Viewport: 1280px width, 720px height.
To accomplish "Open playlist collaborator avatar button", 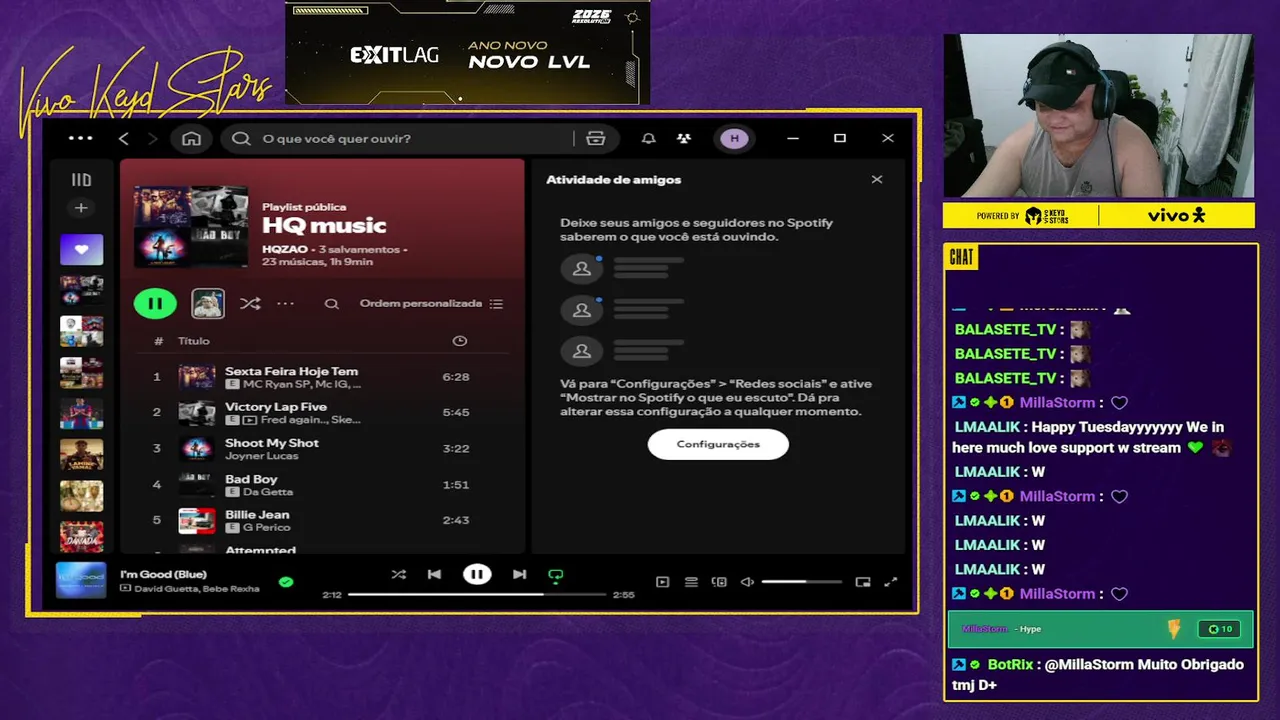I will (208, 303).
